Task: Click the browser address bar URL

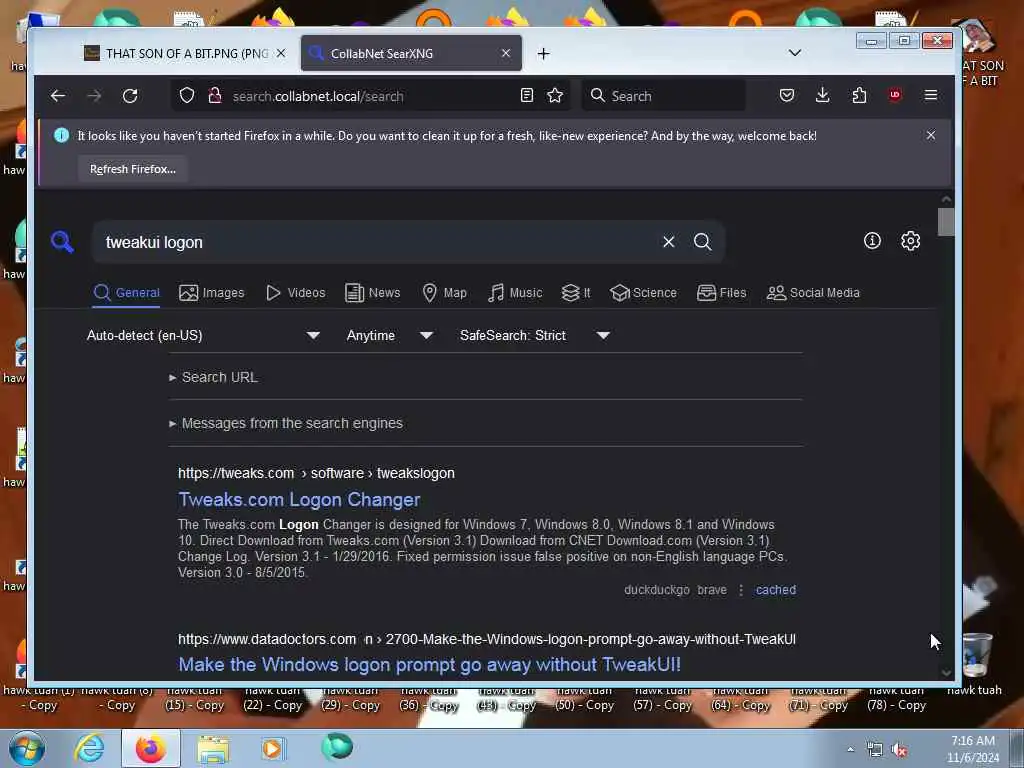Action: 318,96
